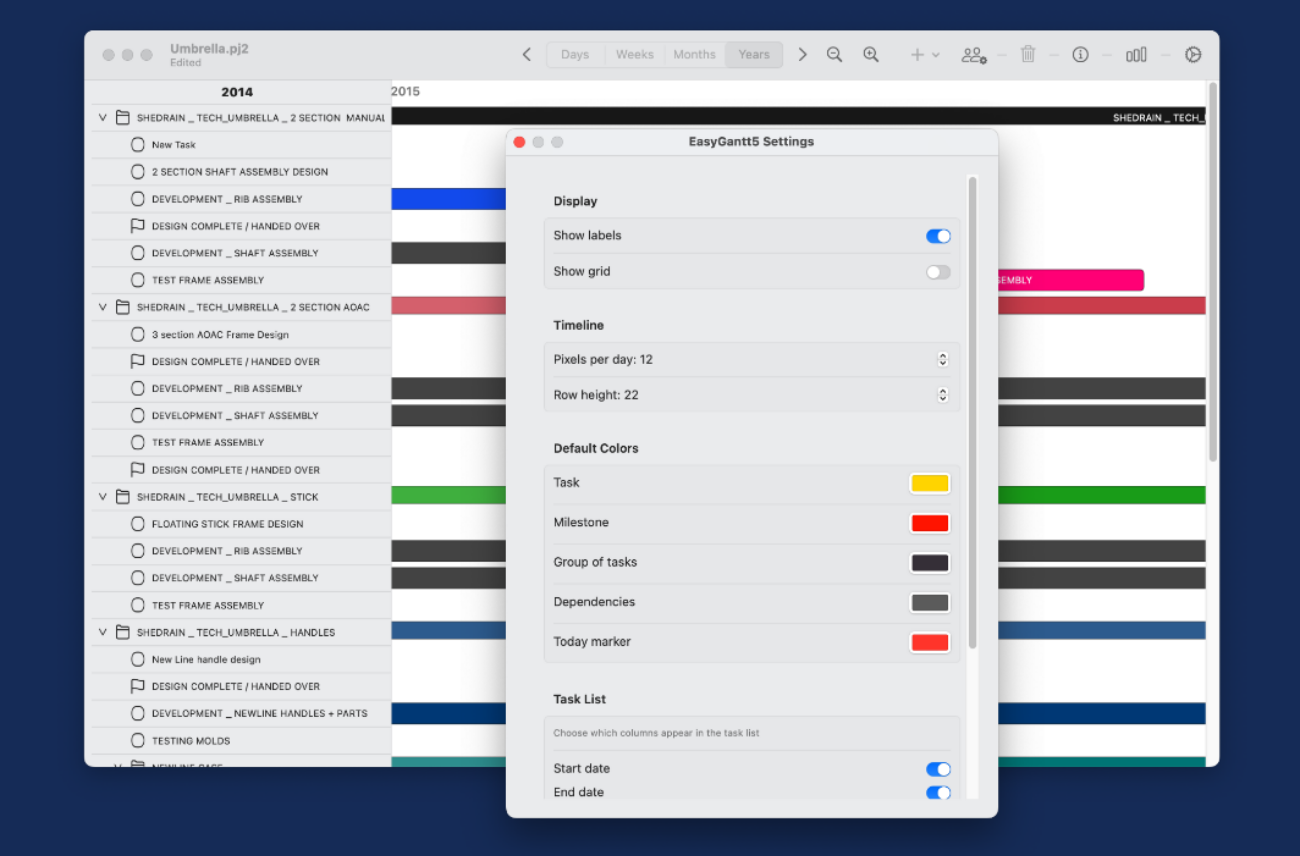Go to next period with right arrow
The image size is (1300, 856).
tap(802, 55)
